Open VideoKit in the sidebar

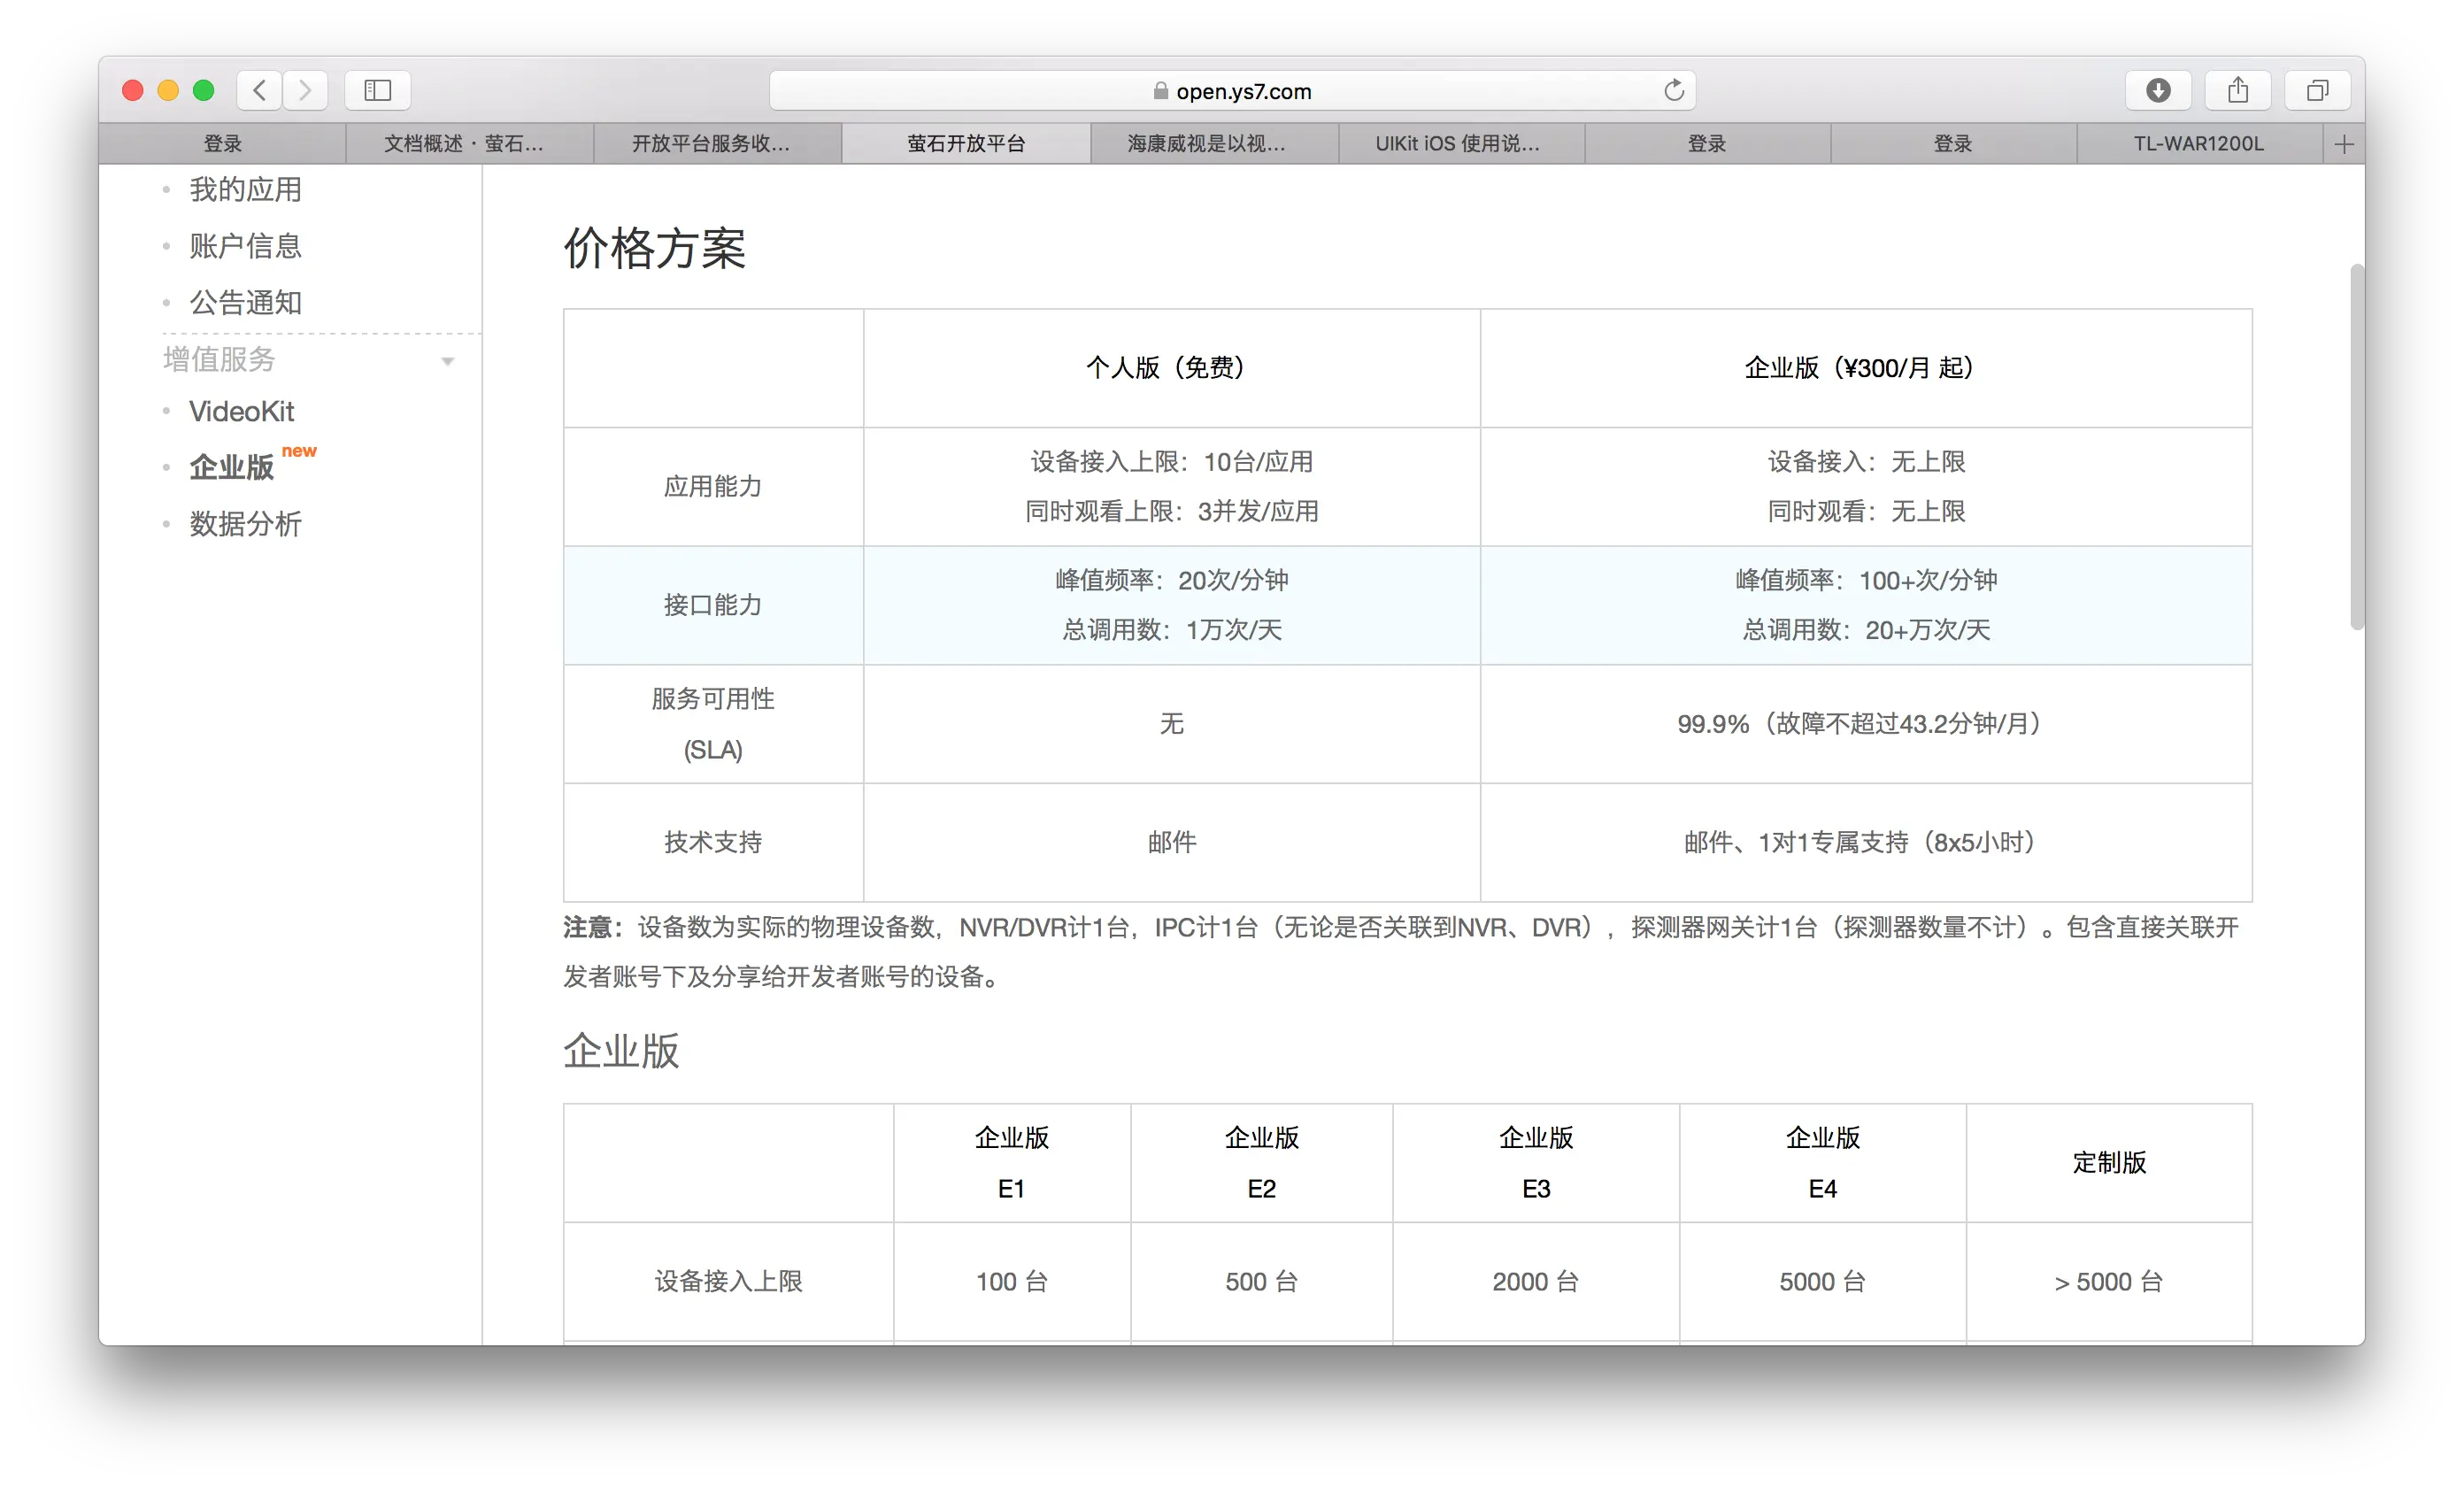click(241, 411)
